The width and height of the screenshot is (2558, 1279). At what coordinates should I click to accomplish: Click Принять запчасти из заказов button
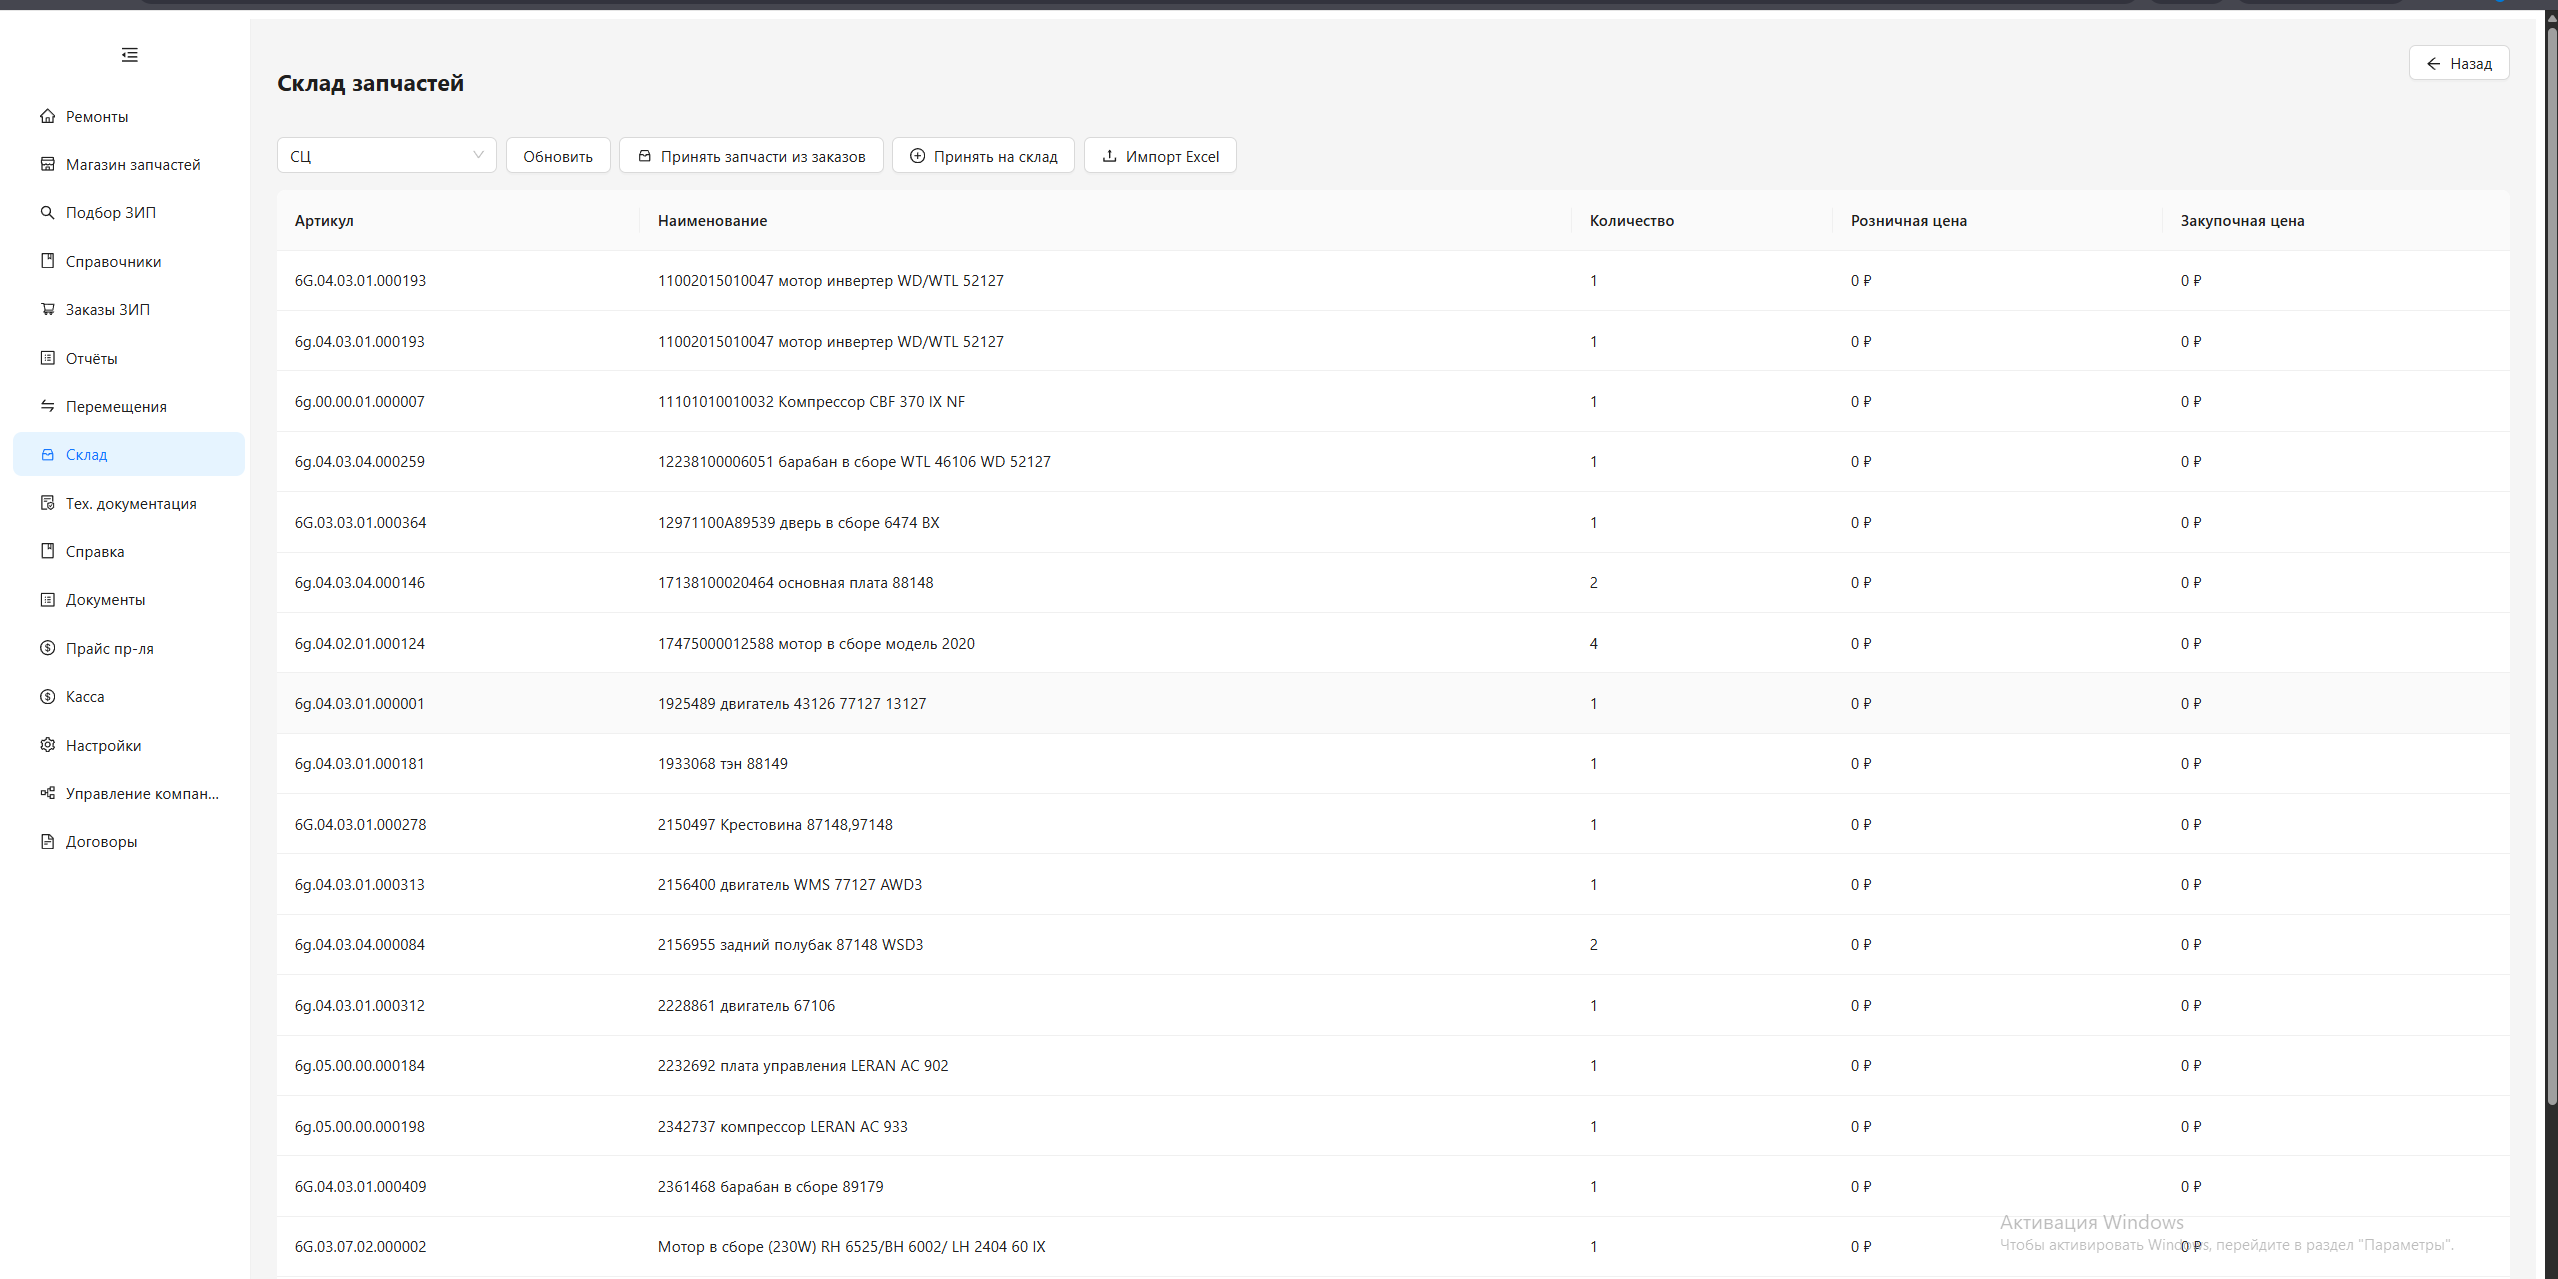pos(751,156)
